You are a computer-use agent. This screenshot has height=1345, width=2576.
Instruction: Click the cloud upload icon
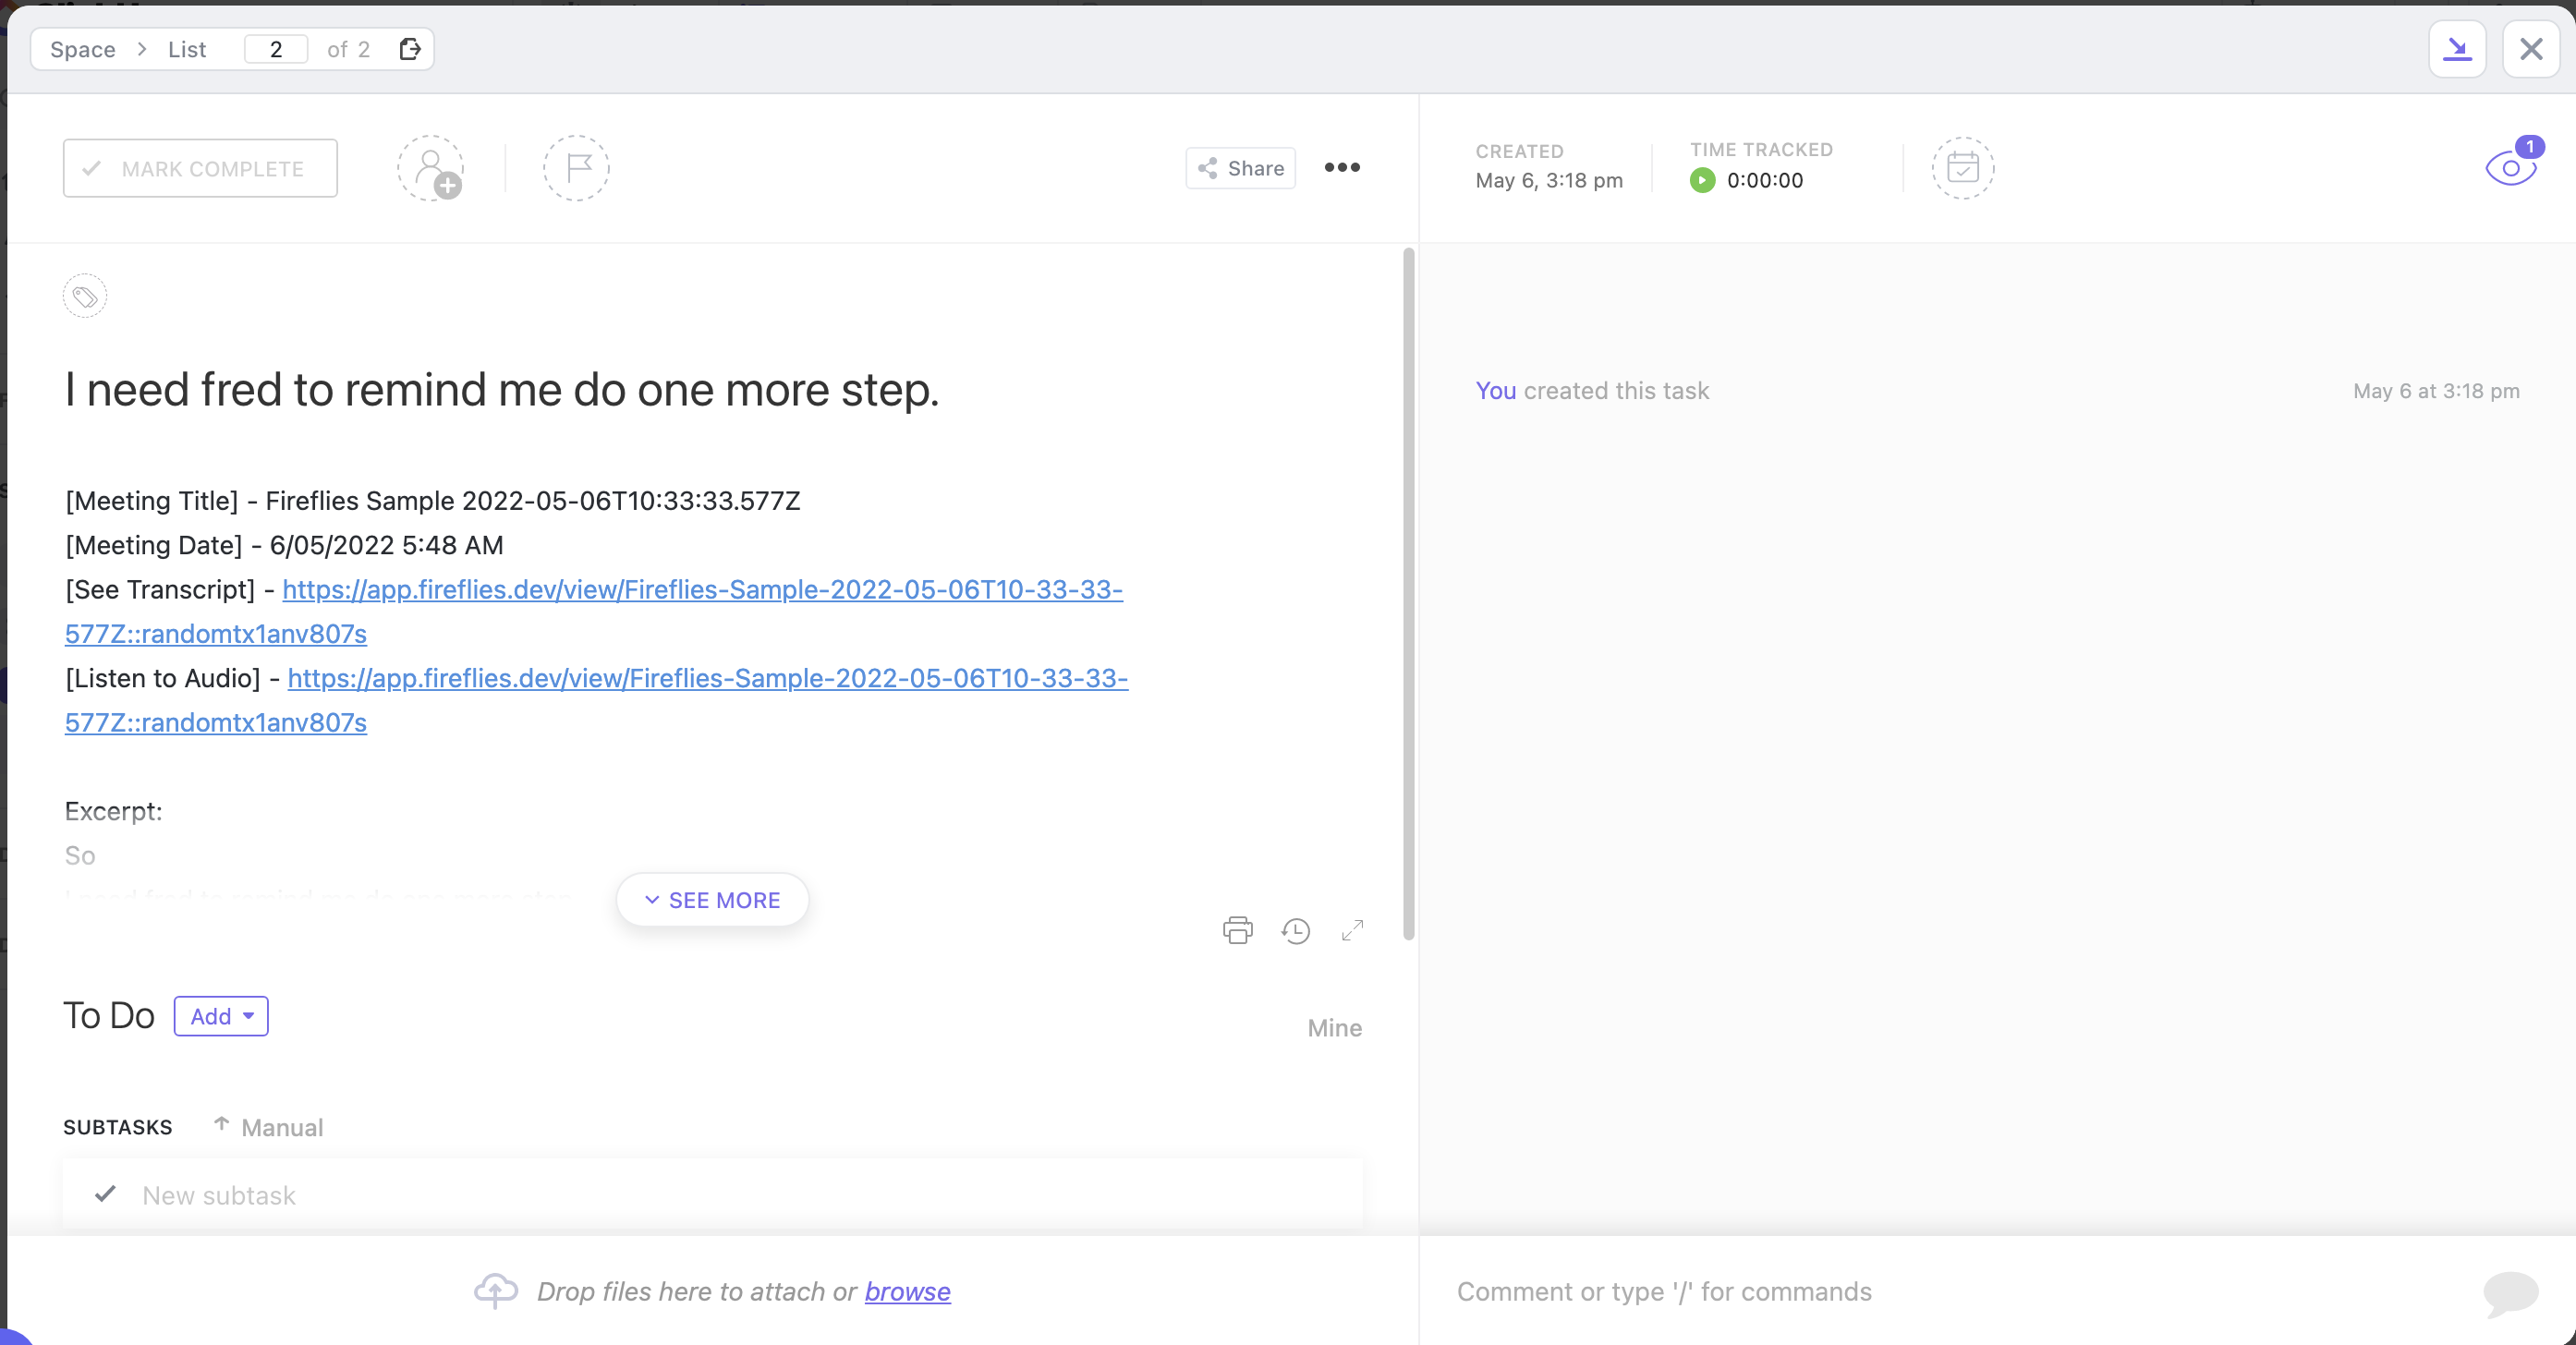point(496,1290)
